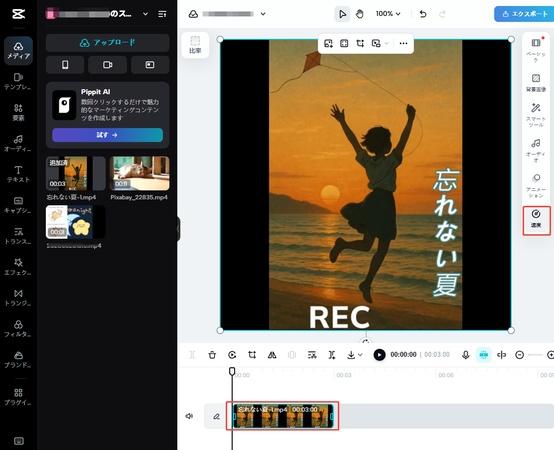Open the 背景画像 background panel

click(x=536, y=83)
